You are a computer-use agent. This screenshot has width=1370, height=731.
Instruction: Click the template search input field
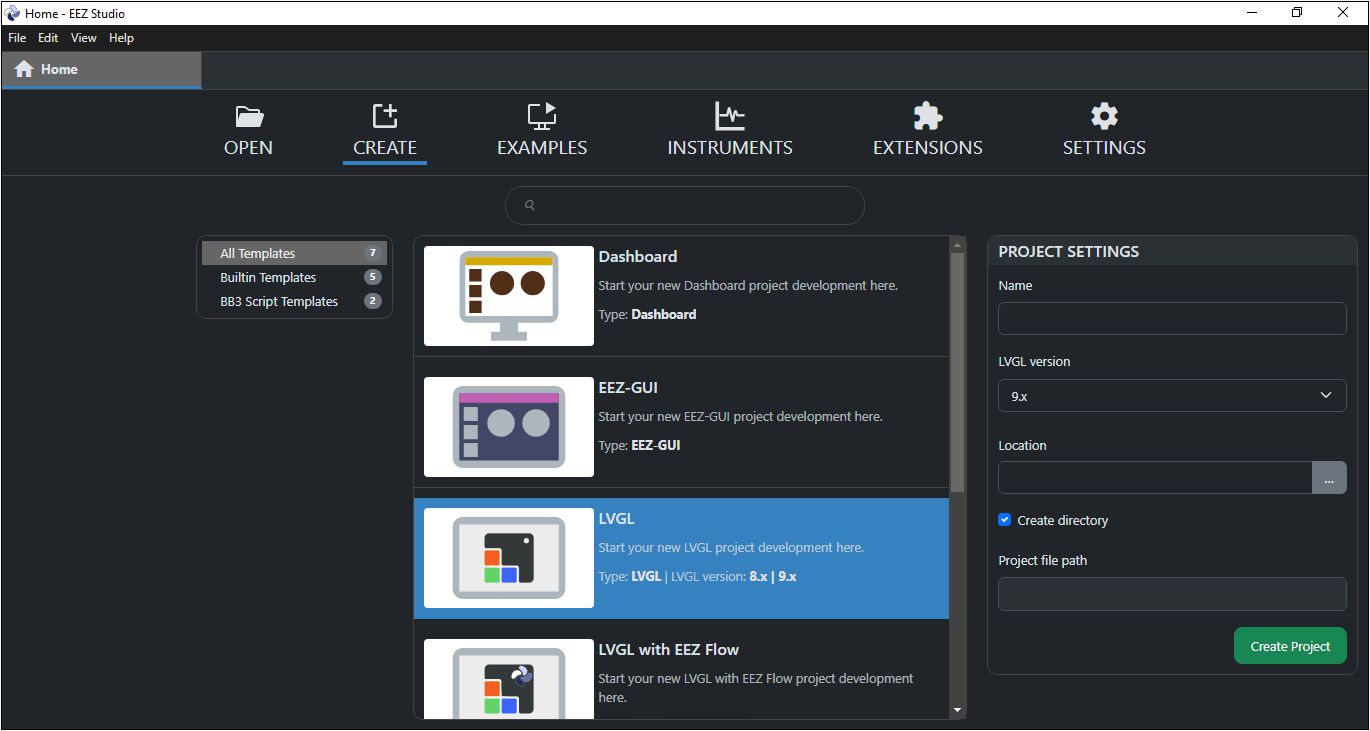point(685,205)
